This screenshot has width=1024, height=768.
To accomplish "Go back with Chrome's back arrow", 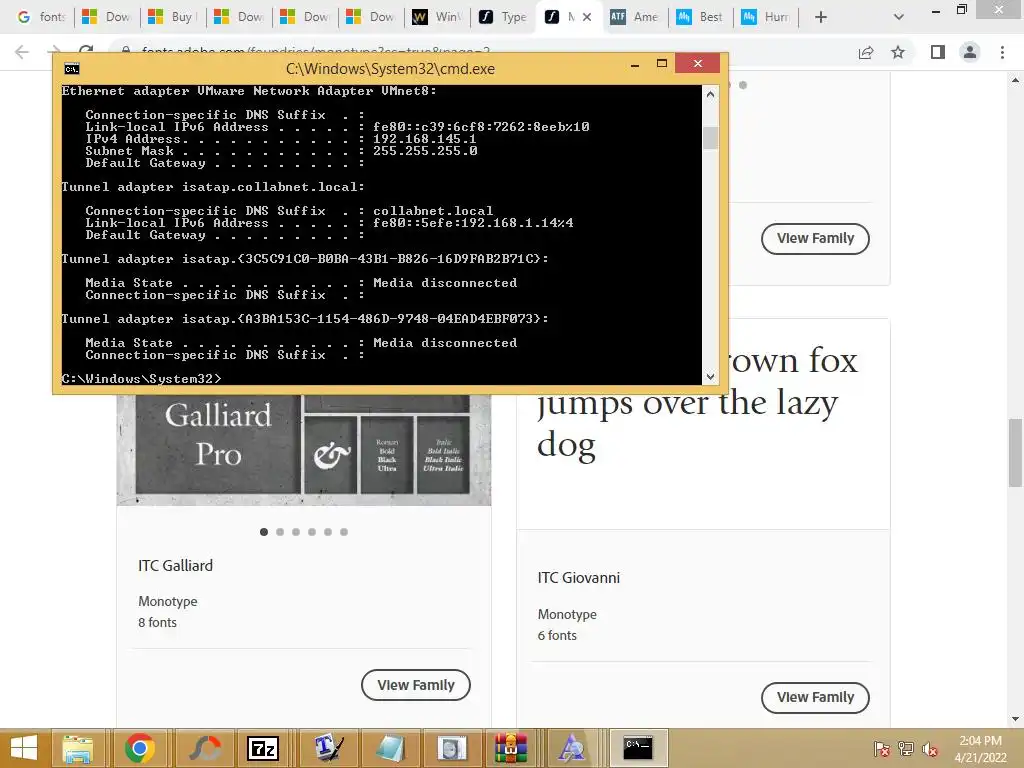I will point(22,52).
